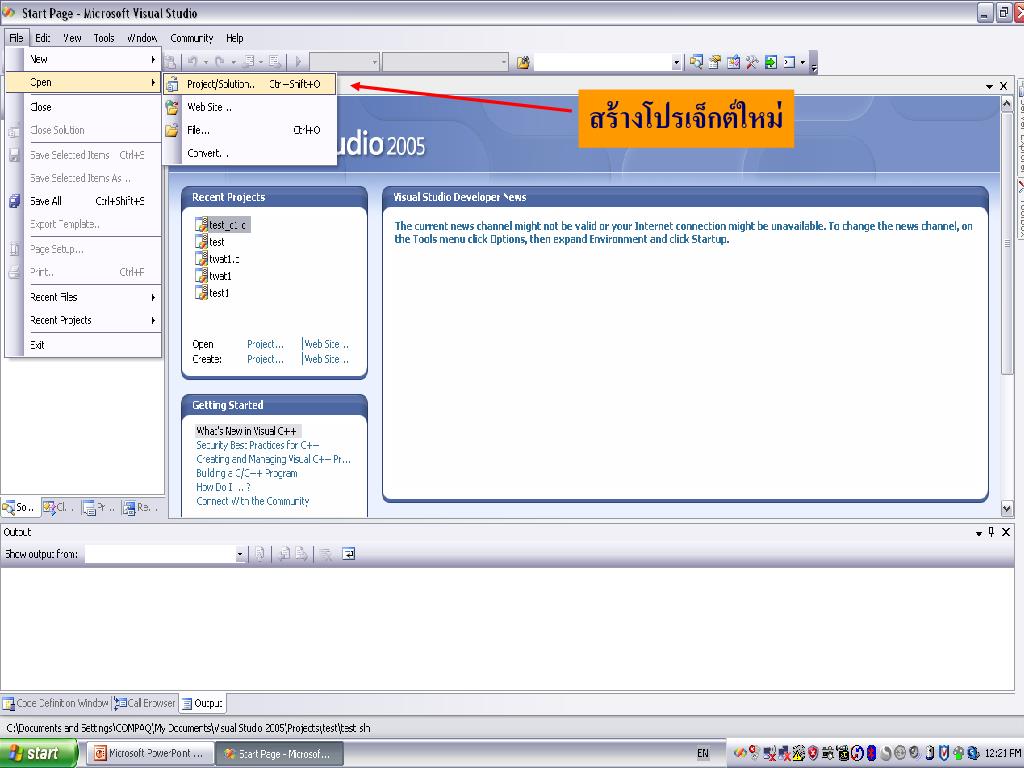Click the Save All icon in File menu

tap(14, 201)
